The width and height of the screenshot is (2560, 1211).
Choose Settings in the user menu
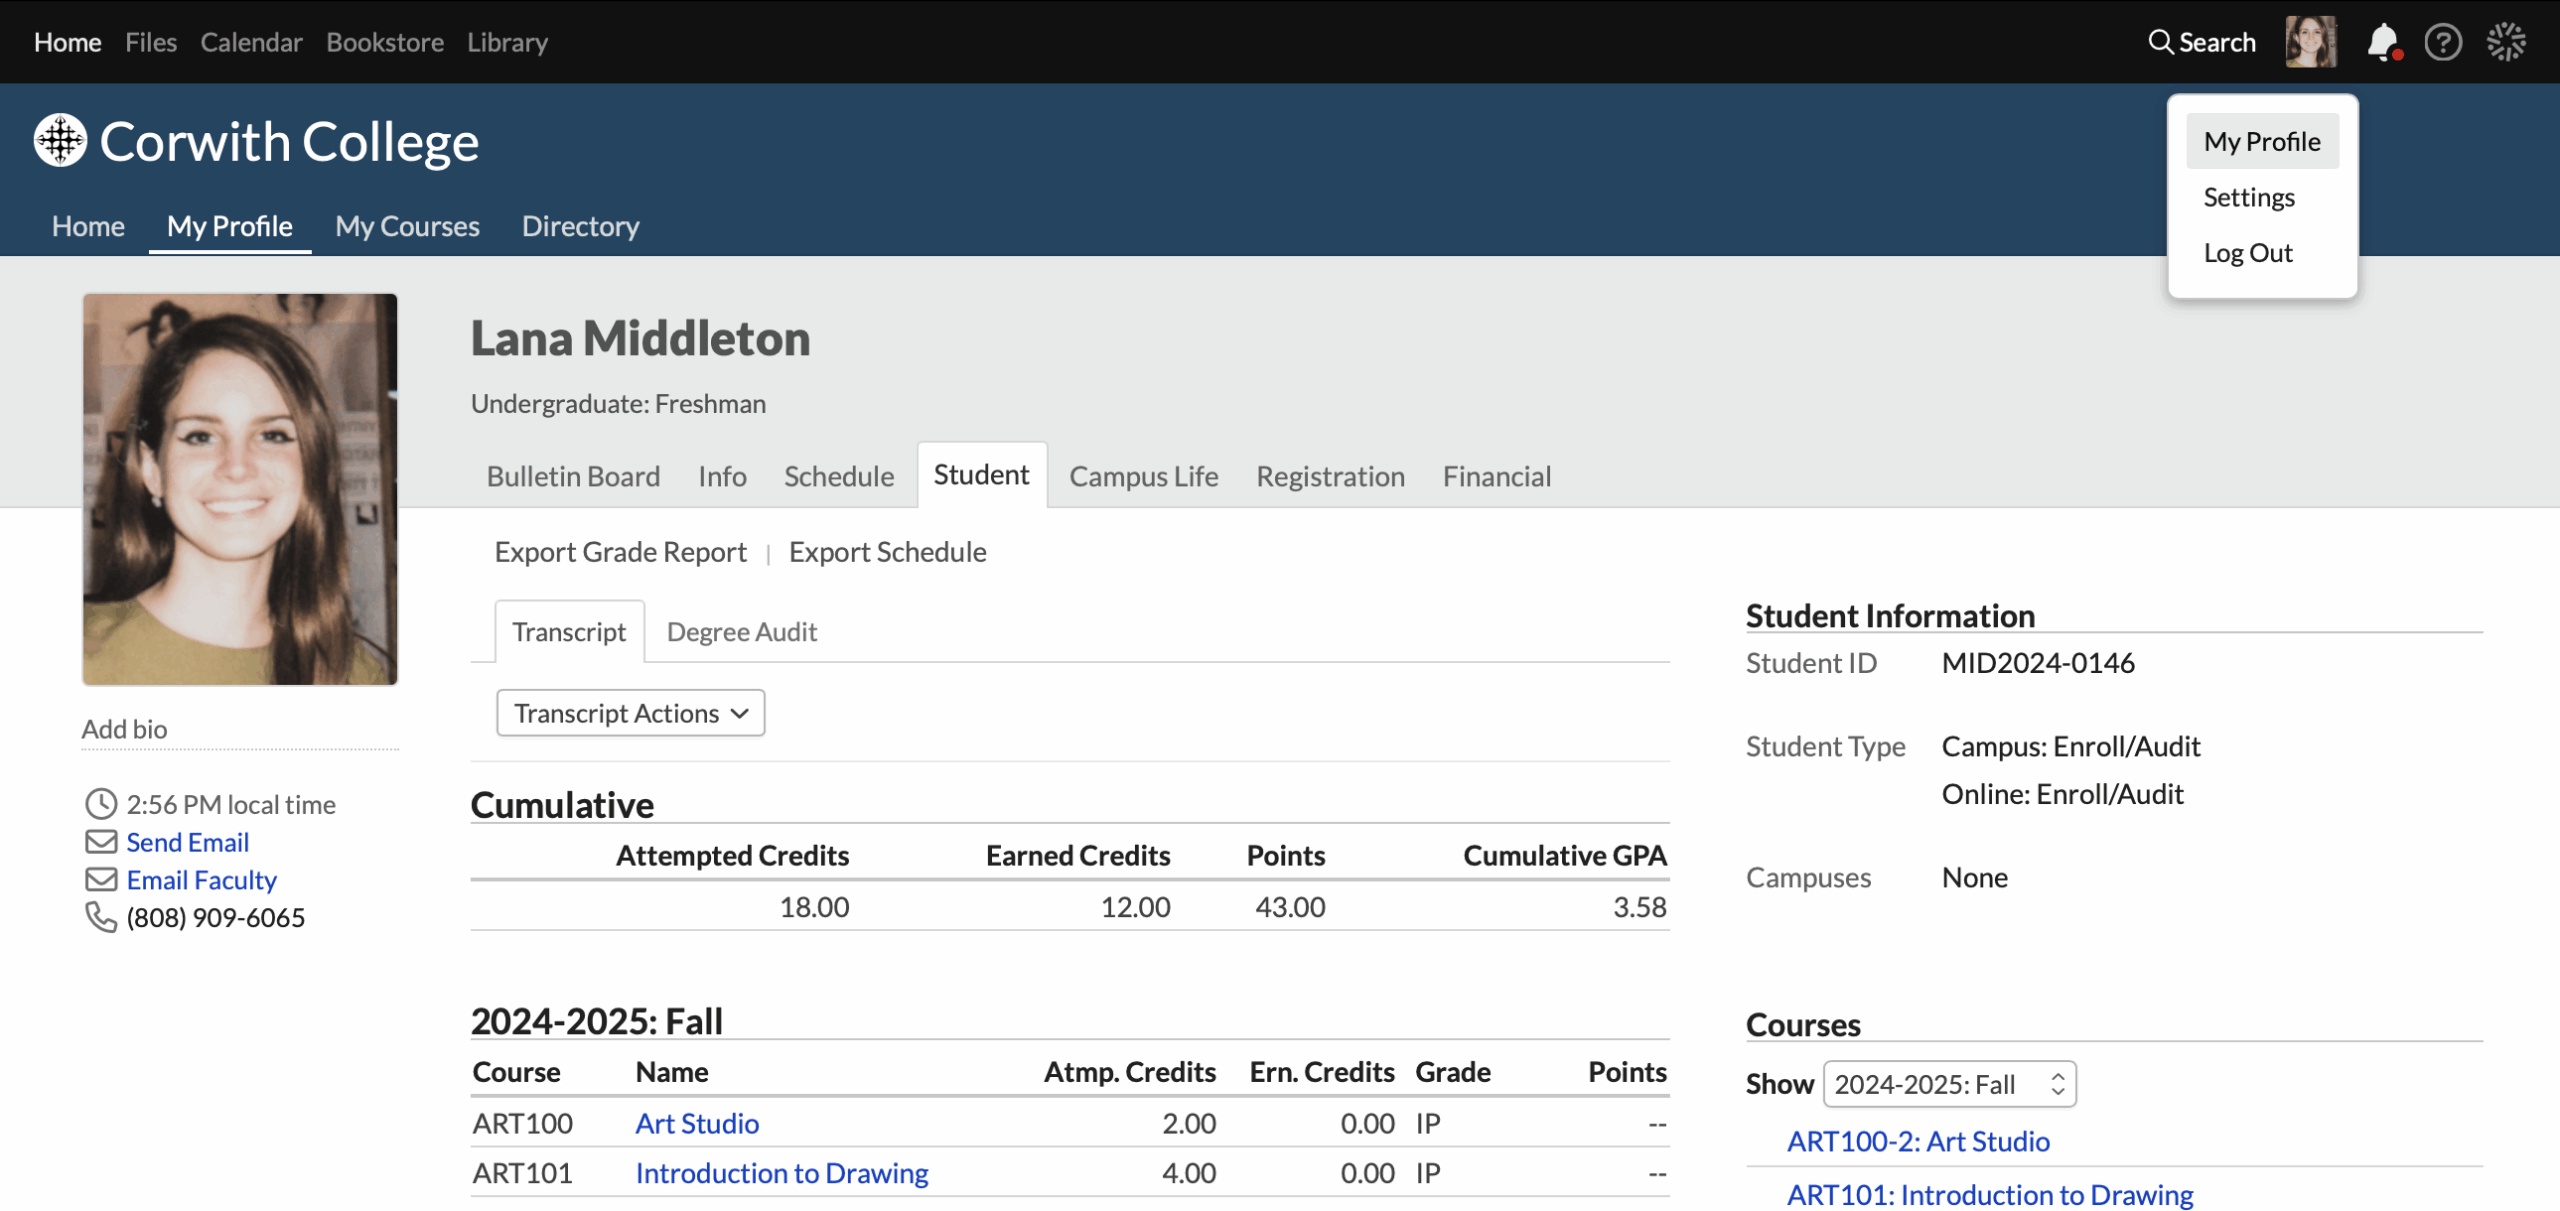tap(2248, 197)
